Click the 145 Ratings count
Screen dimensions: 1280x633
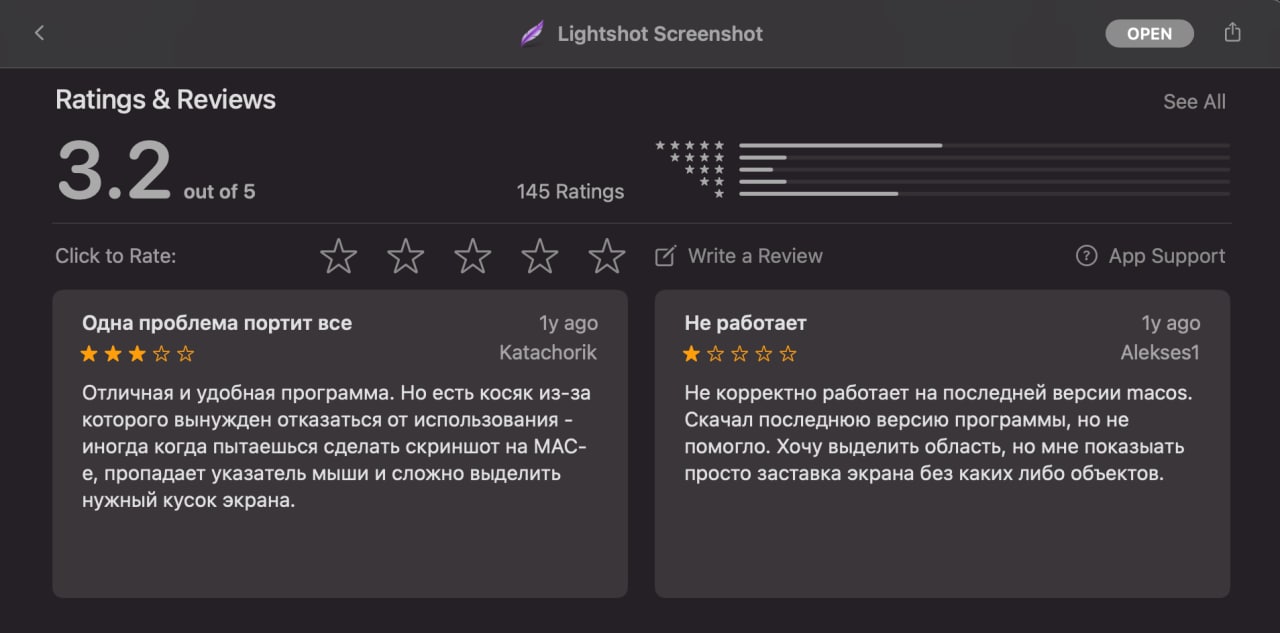coord(570,192)
